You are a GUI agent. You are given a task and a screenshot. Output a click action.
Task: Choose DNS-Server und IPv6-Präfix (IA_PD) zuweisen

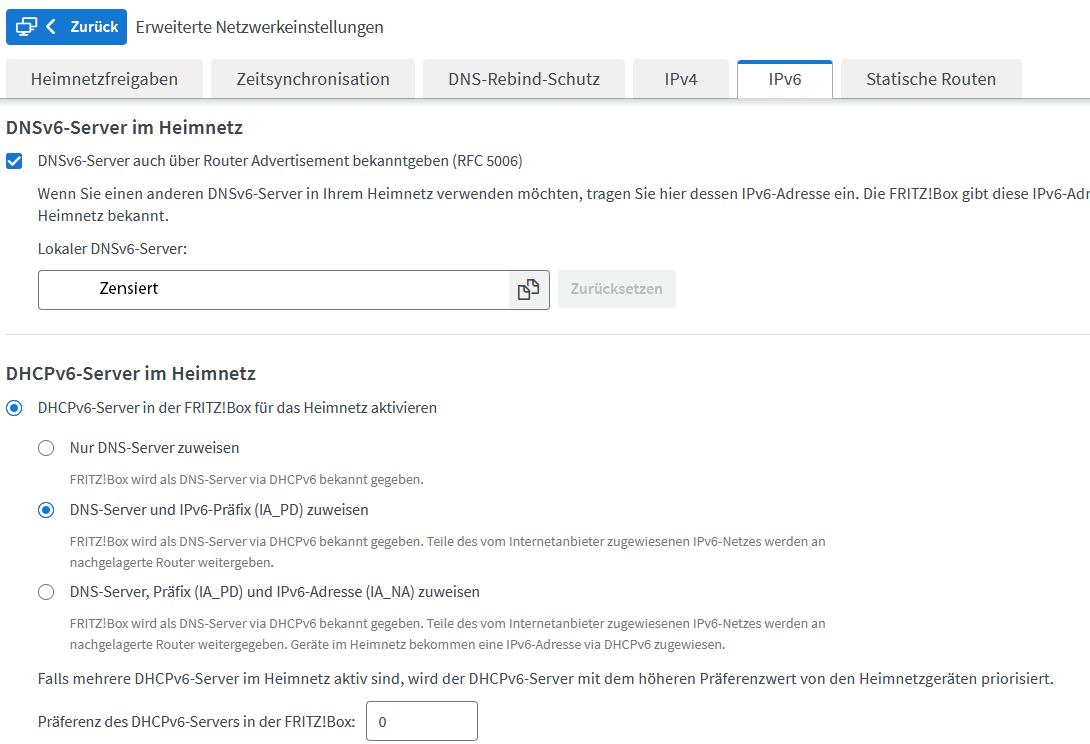(46, 510)
